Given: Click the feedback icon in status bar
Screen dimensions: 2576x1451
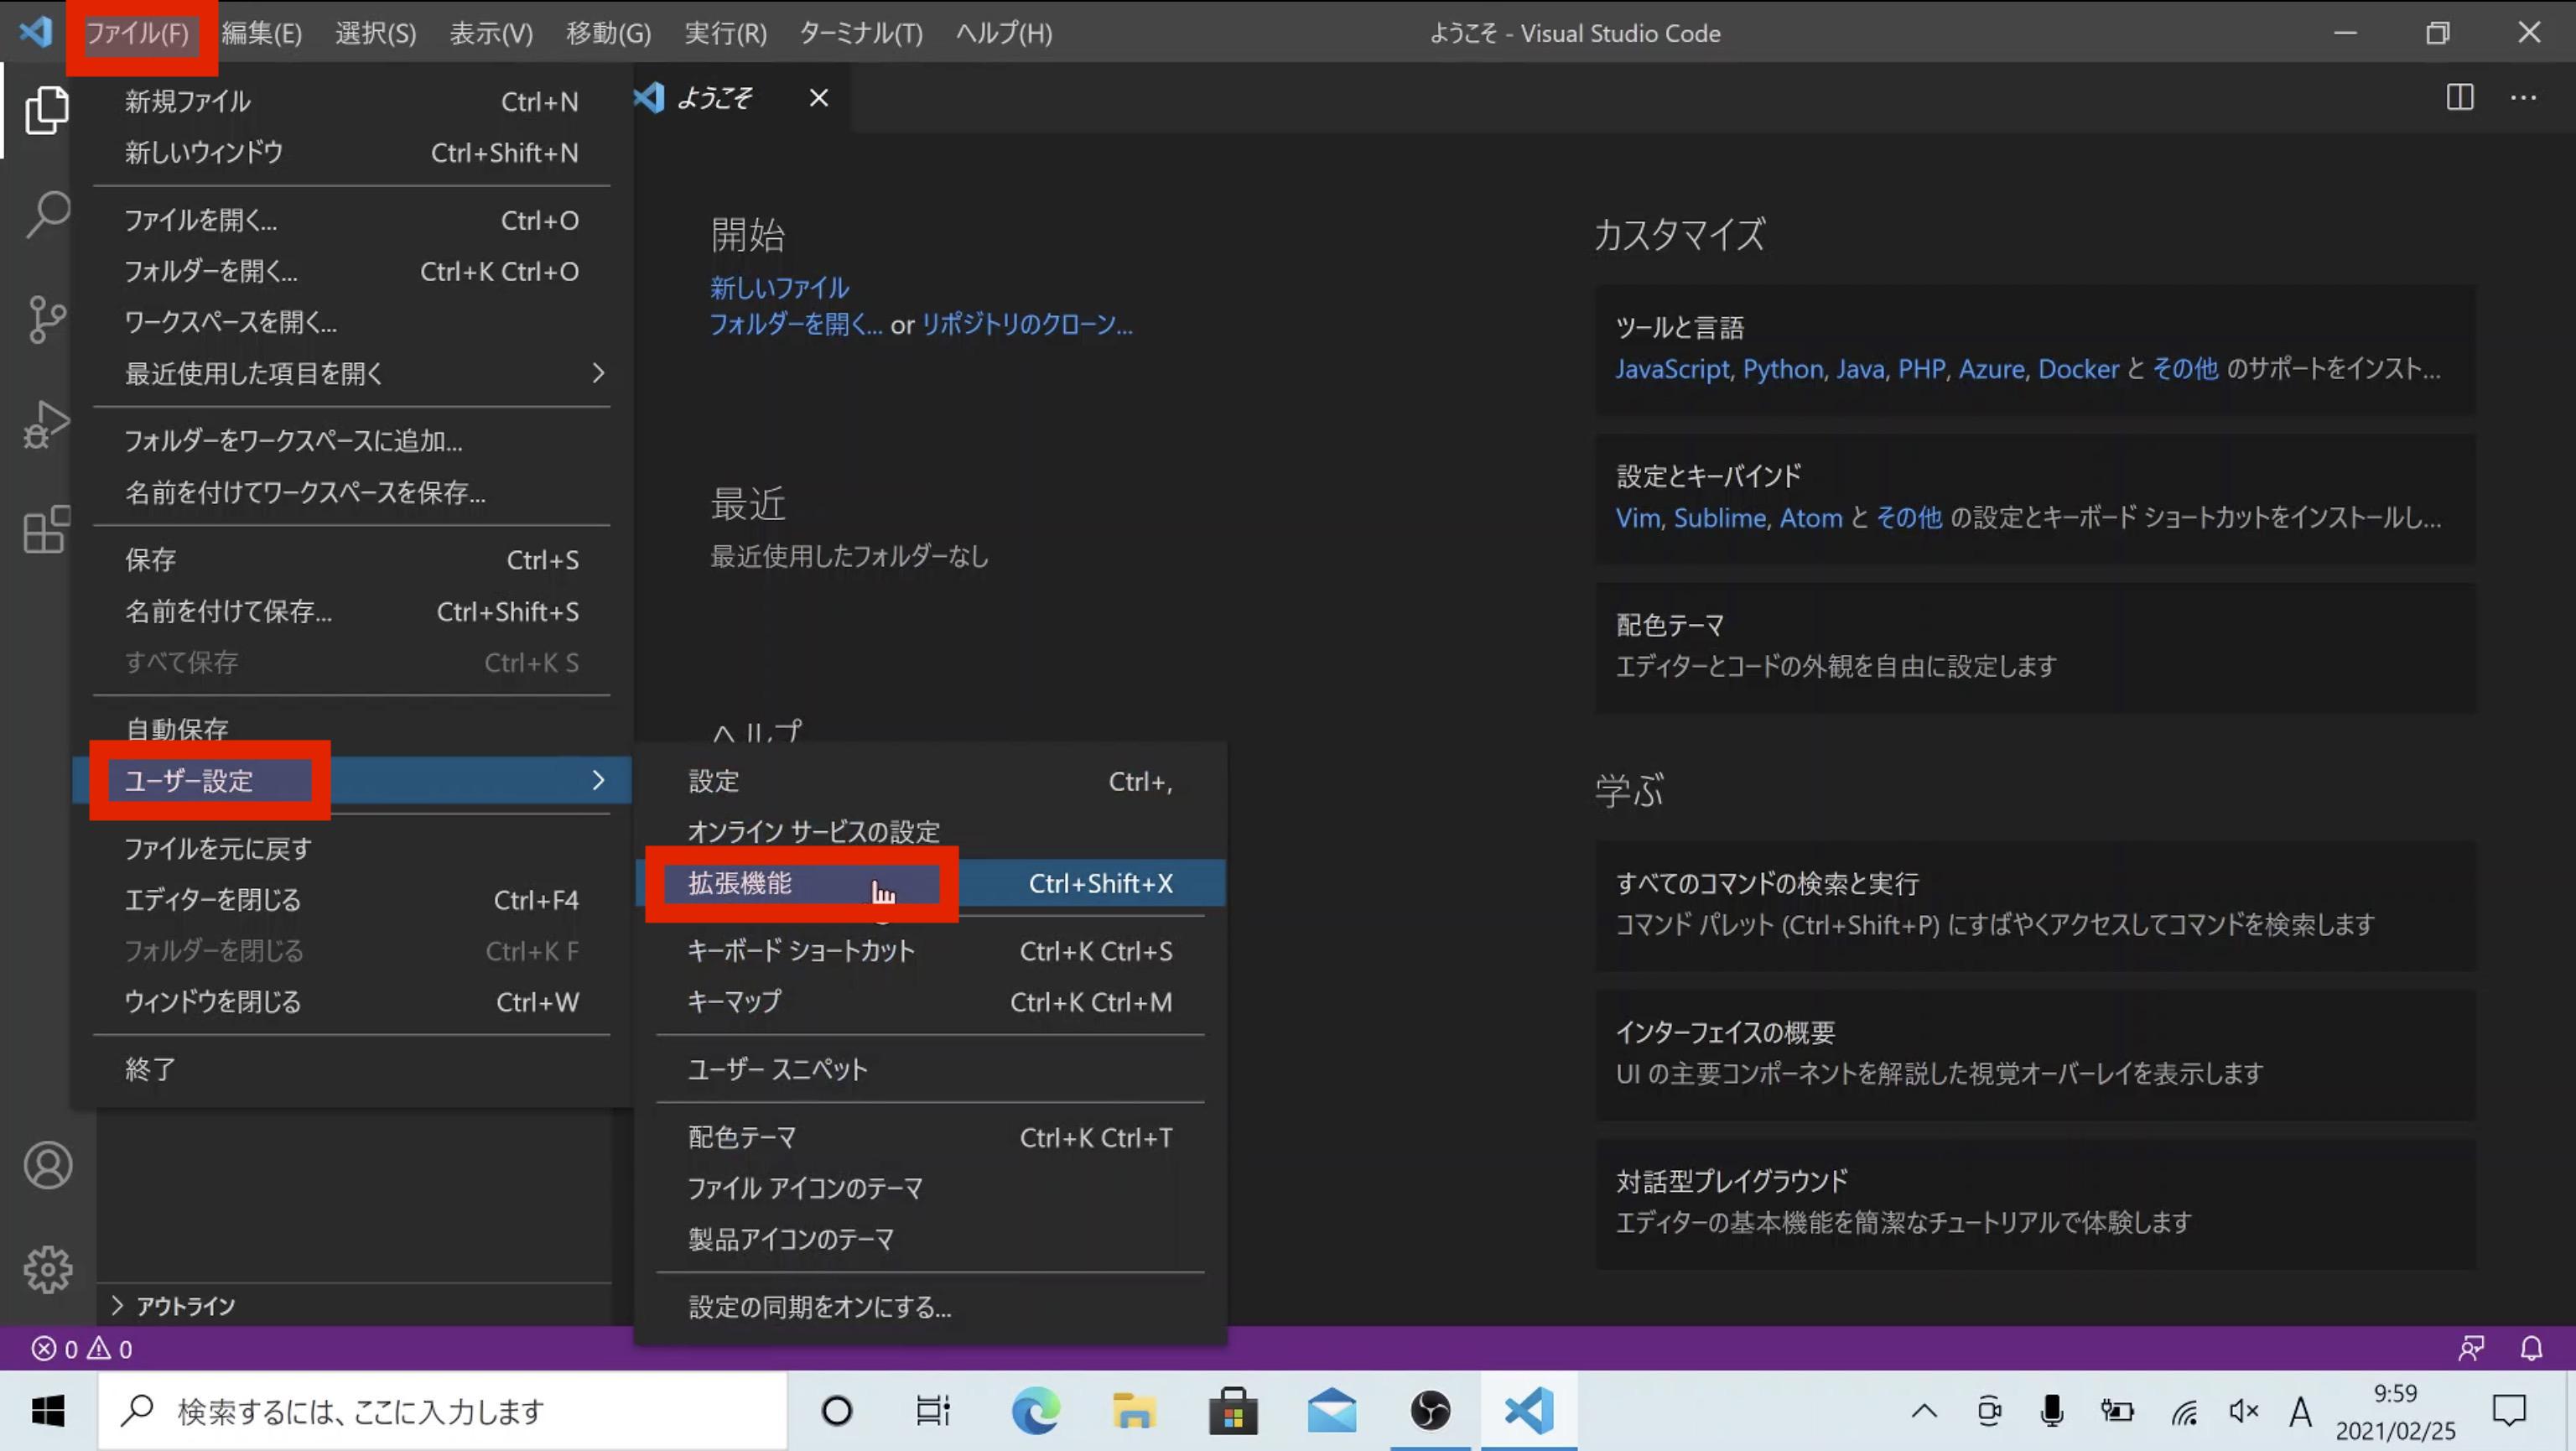Looking at the screenshot, I should 2471,1349.
